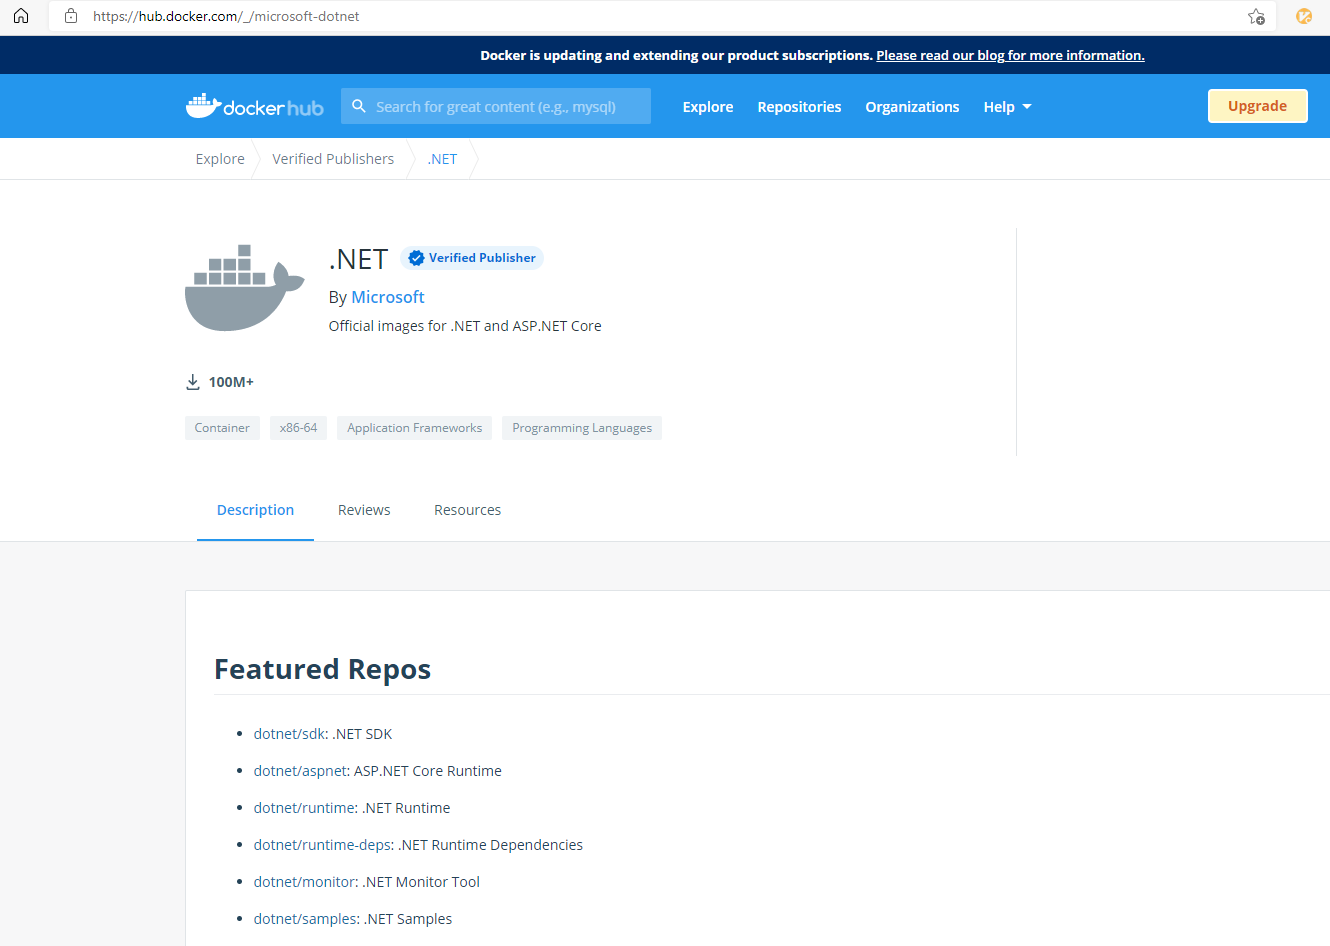This screenshot has width=1330, height=946.
Task: Click the padlock site info icon
Action: tap(71, 16)
